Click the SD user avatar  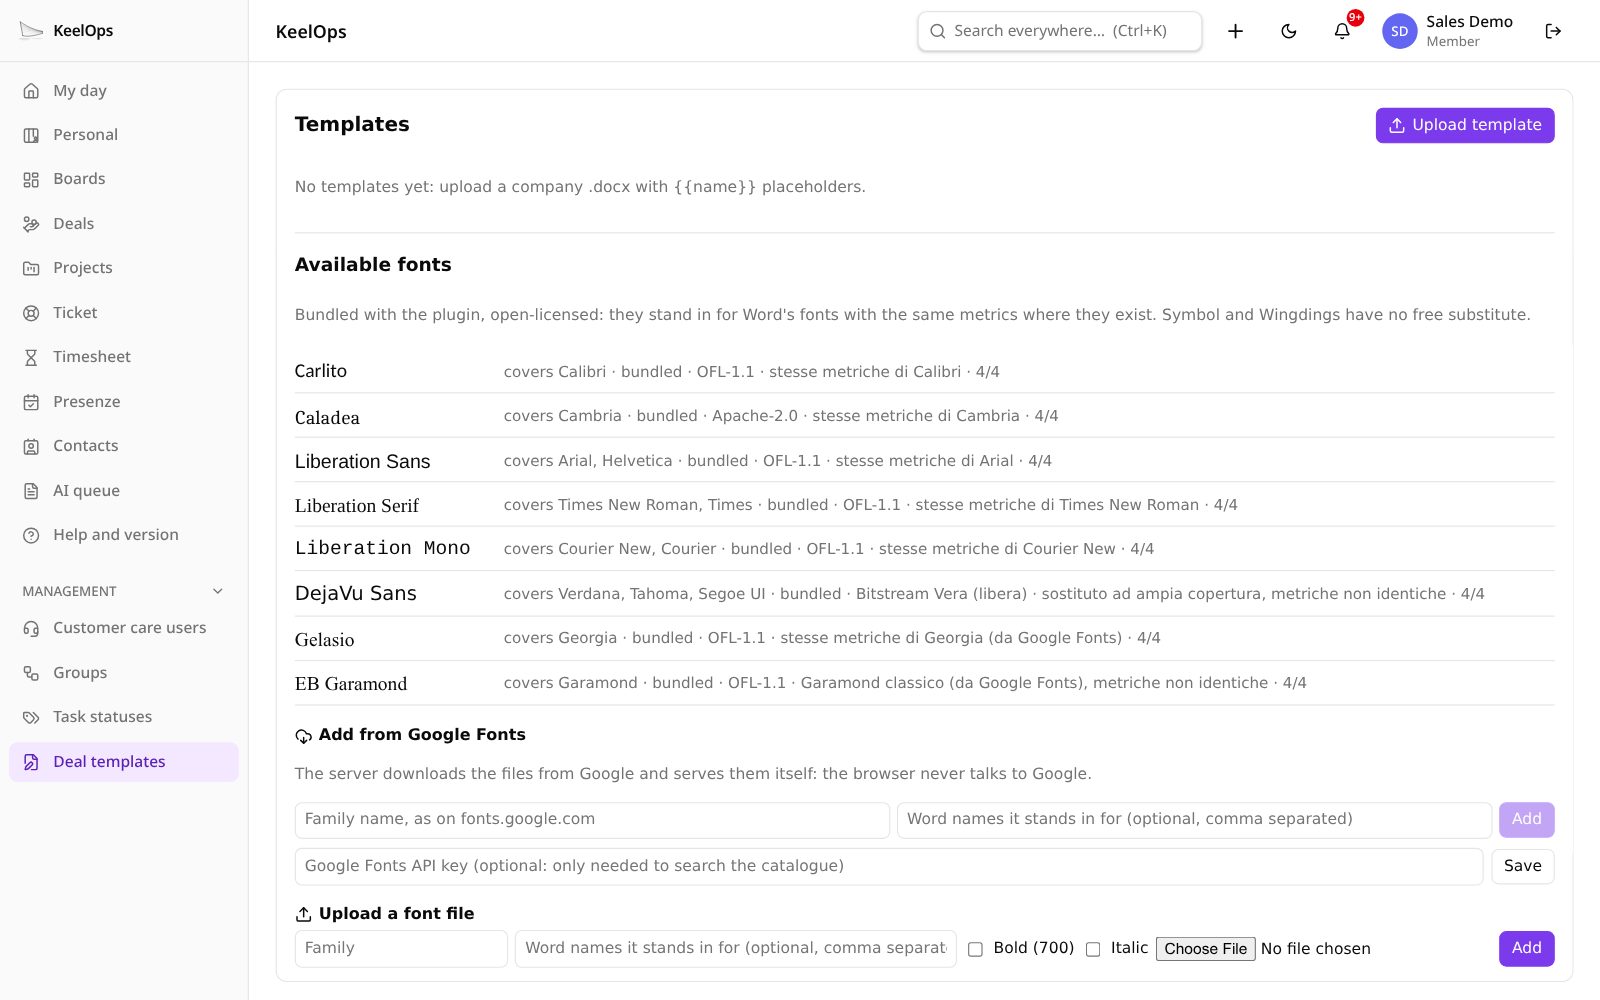pyautogui.click(x=1400, y=31)
